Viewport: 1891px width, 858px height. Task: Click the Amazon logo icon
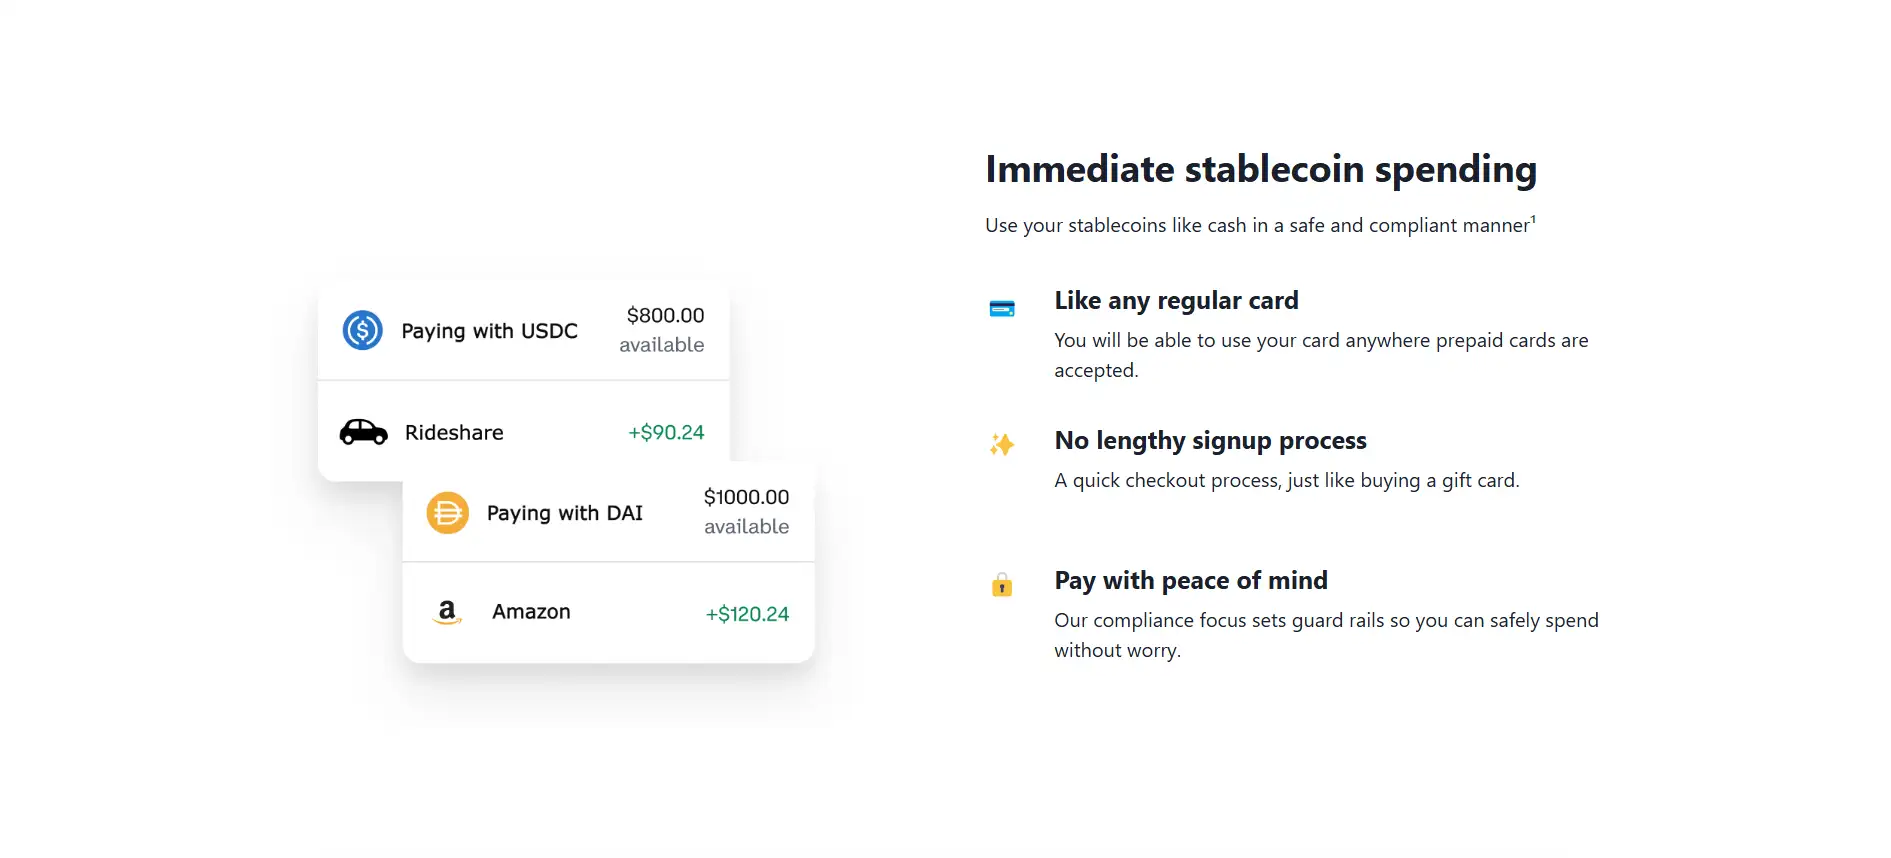(x=447, y=612)
